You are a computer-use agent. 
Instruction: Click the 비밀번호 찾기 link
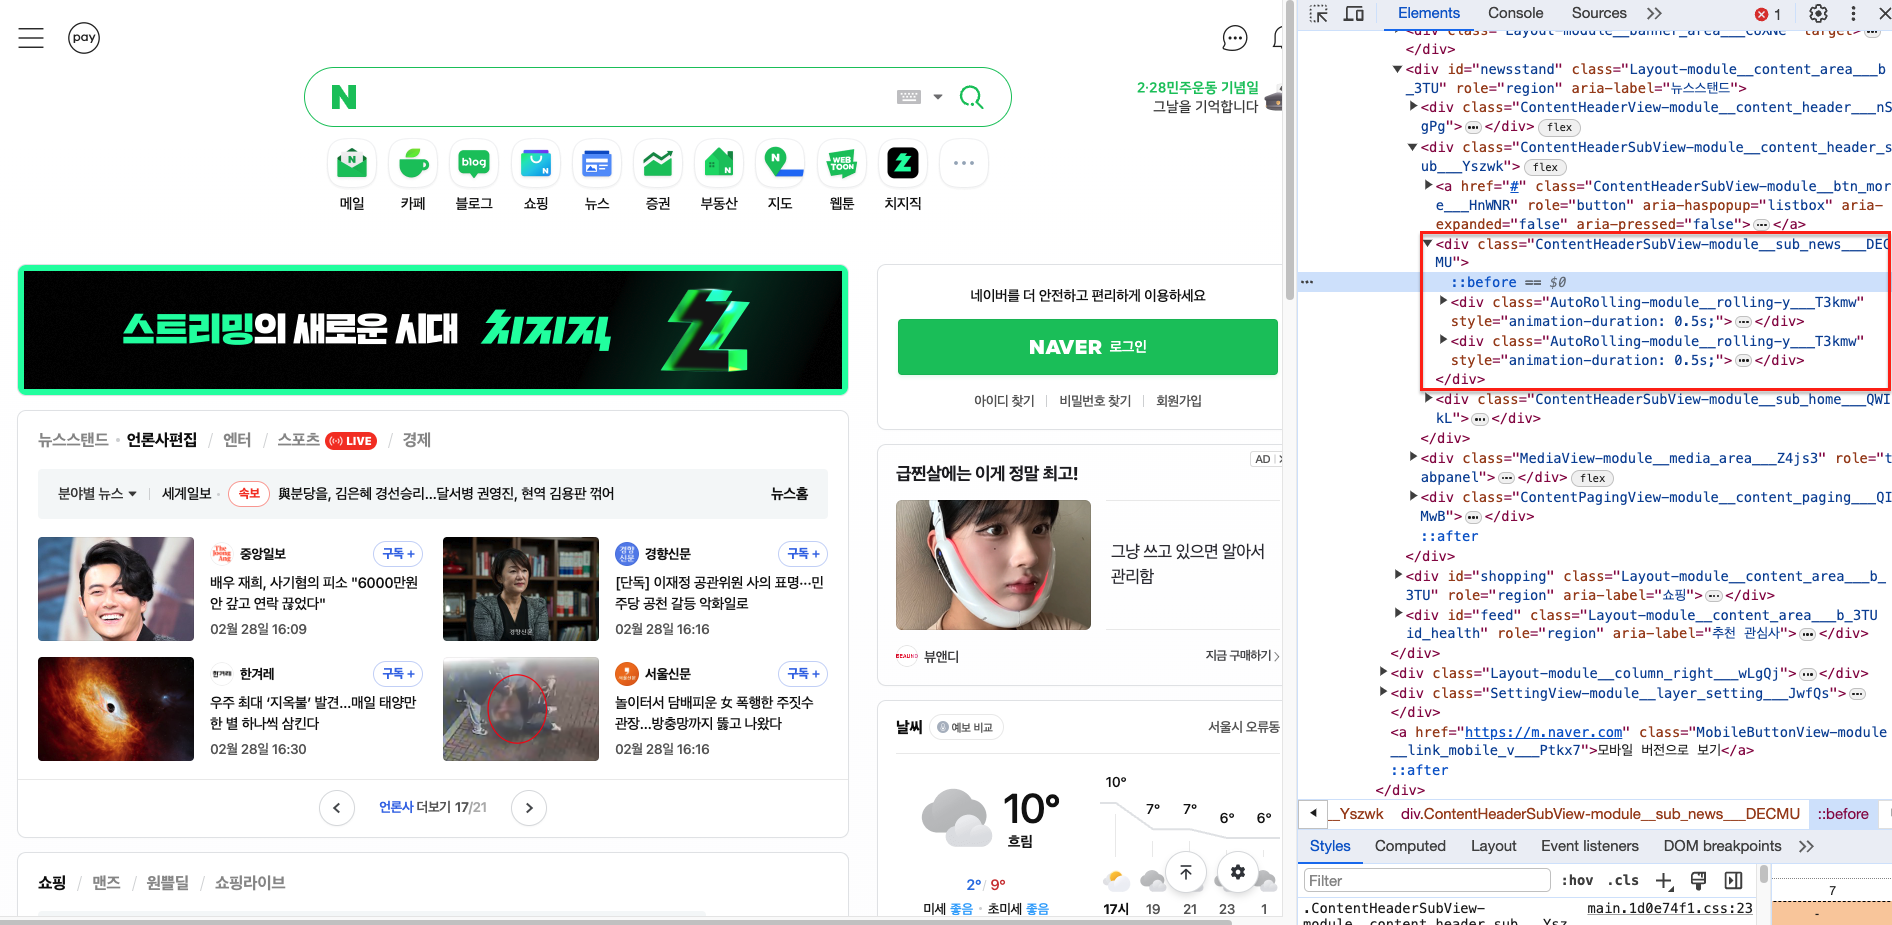coord(1095,401)
